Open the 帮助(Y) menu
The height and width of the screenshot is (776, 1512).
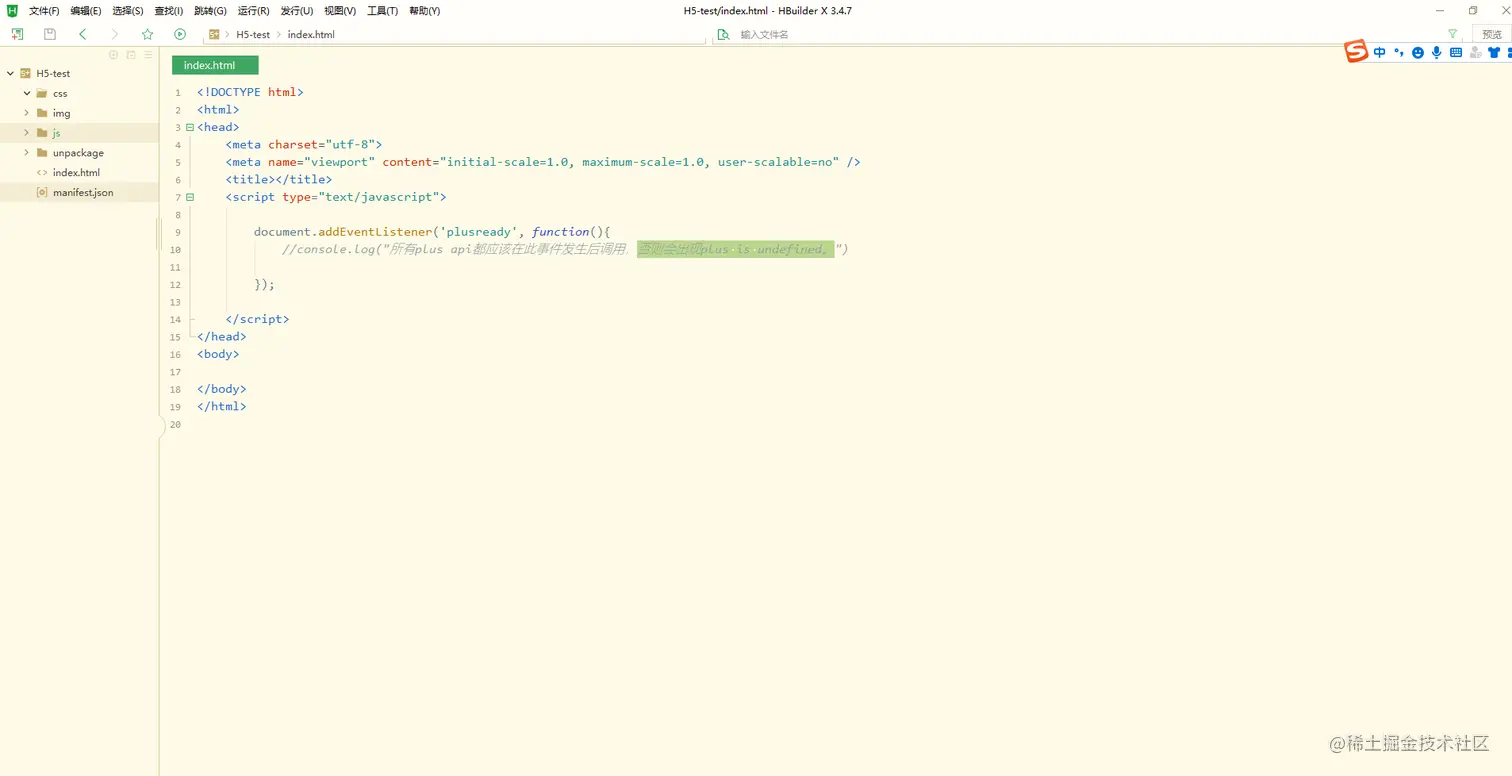point(425,11)
